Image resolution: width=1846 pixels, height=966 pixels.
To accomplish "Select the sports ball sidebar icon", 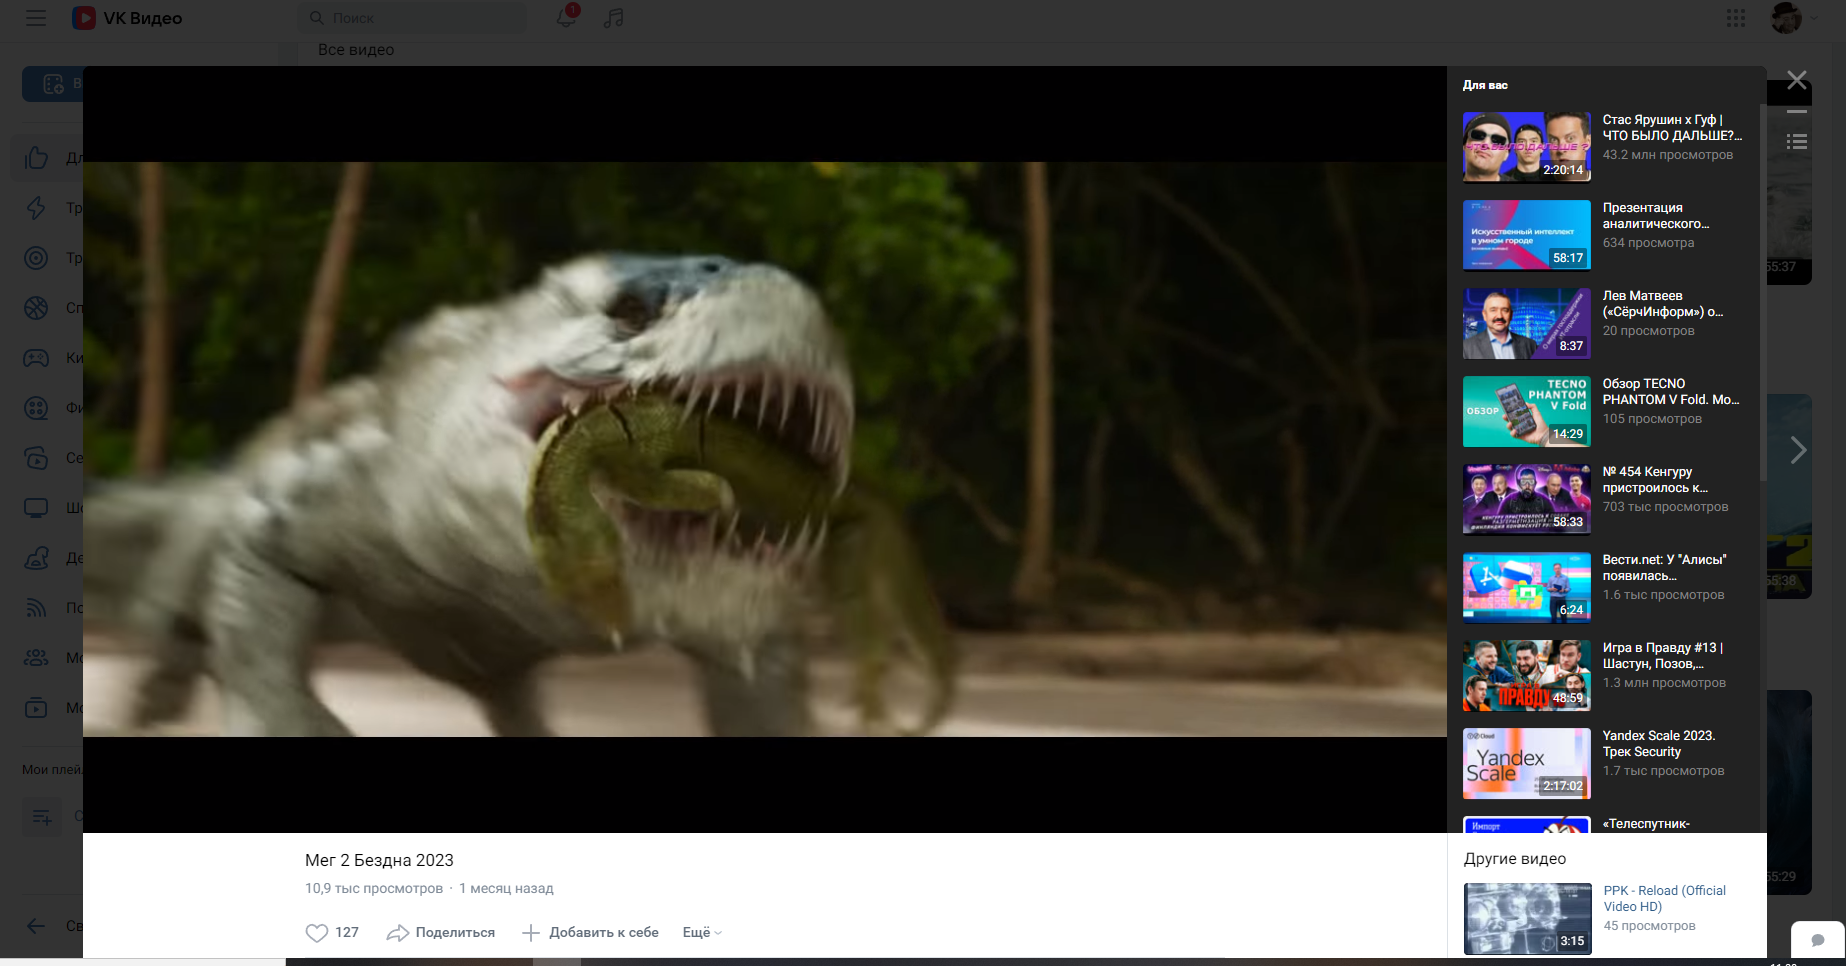I will tap(36, 308).
